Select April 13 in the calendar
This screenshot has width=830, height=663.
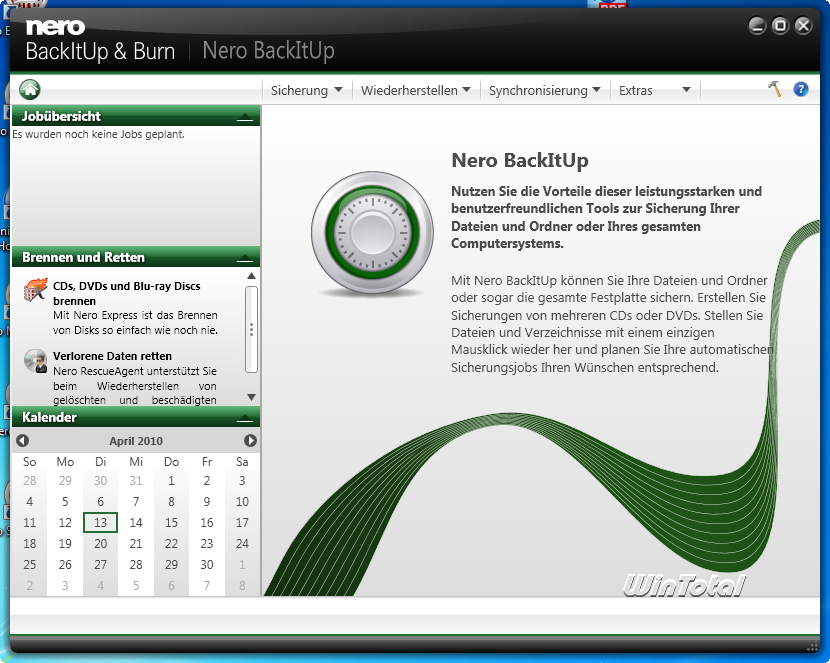pyautogui.click(x=100, y=522)
